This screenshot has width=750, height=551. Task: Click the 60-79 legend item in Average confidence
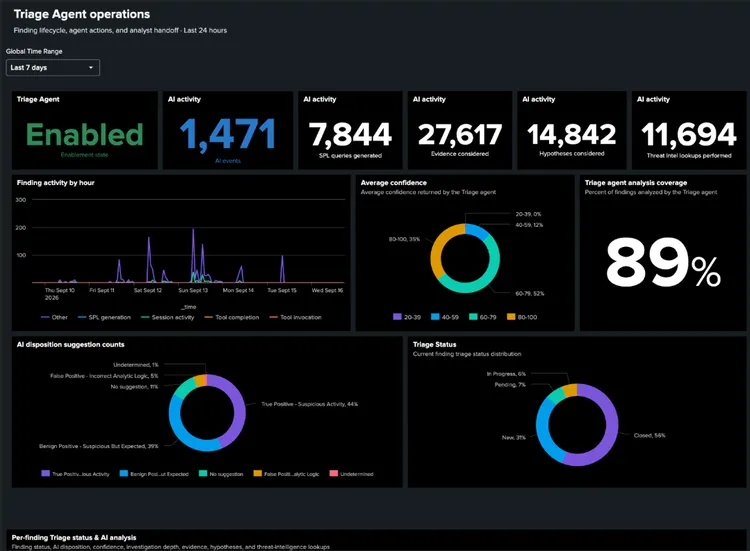click(x=483, y=317)
